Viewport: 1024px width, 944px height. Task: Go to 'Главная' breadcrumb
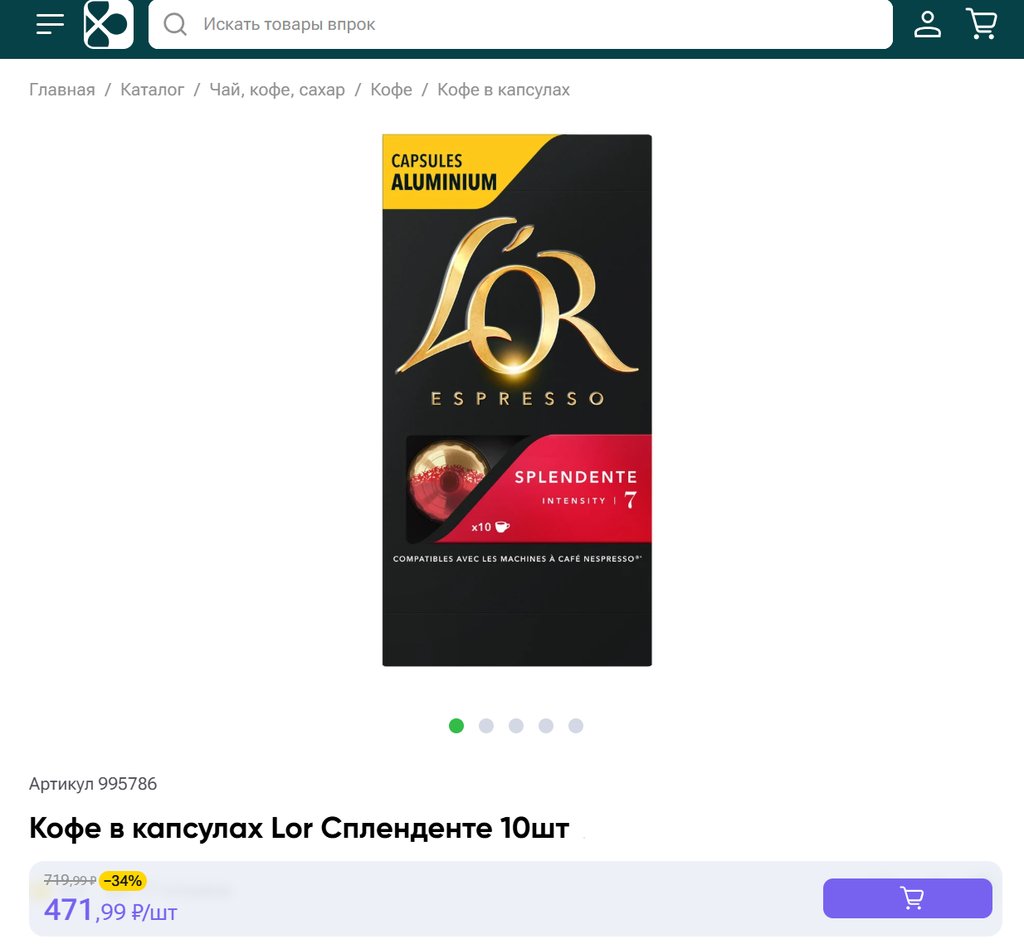62,89
